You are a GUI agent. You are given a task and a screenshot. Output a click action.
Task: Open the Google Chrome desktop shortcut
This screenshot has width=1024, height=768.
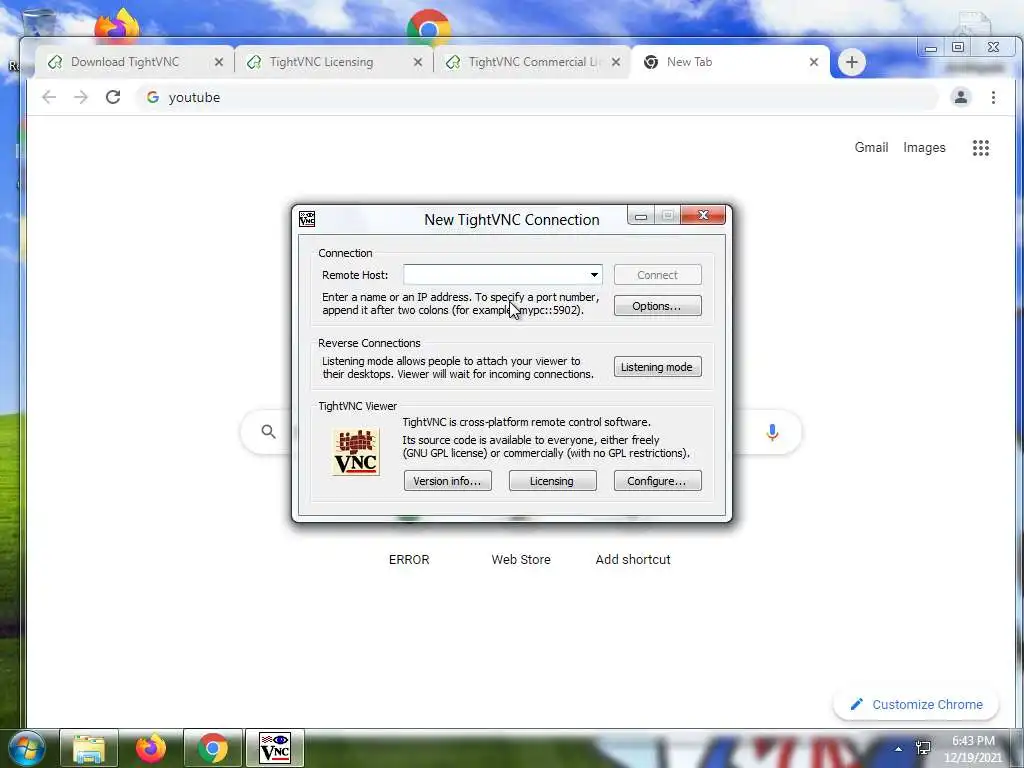(428, 27)
